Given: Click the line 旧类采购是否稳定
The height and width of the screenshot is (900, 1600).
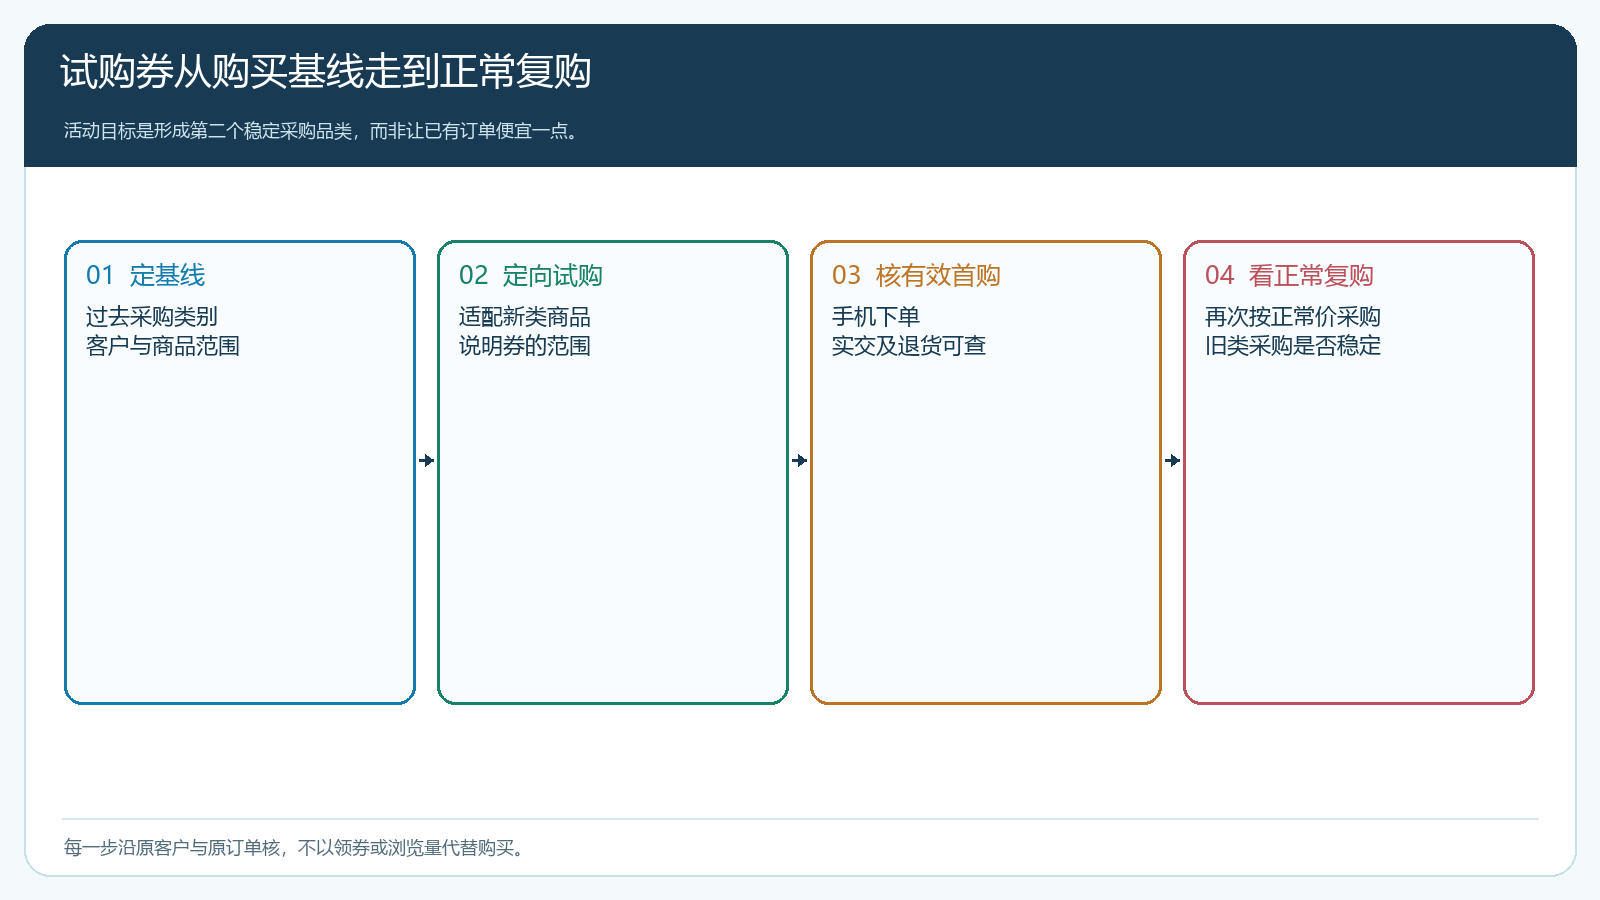Looking at the screenshot, I should point(1293,346).
